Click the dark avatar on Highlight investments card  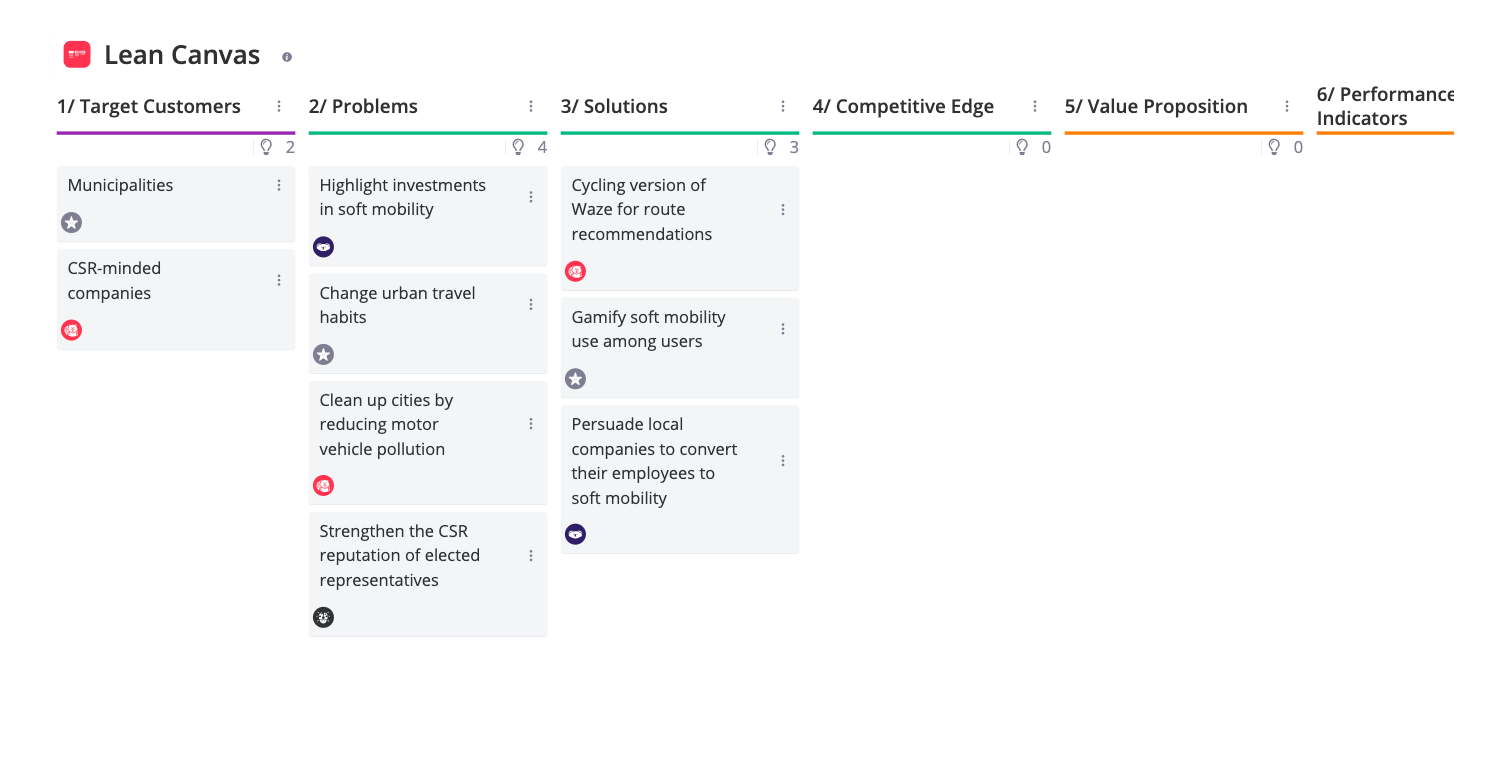pos(323,246)
